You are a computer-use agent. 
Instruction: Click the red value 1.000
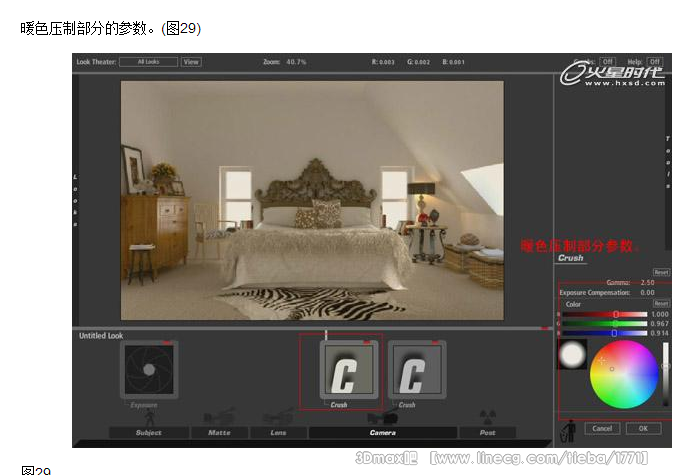[x=660, y=314]
